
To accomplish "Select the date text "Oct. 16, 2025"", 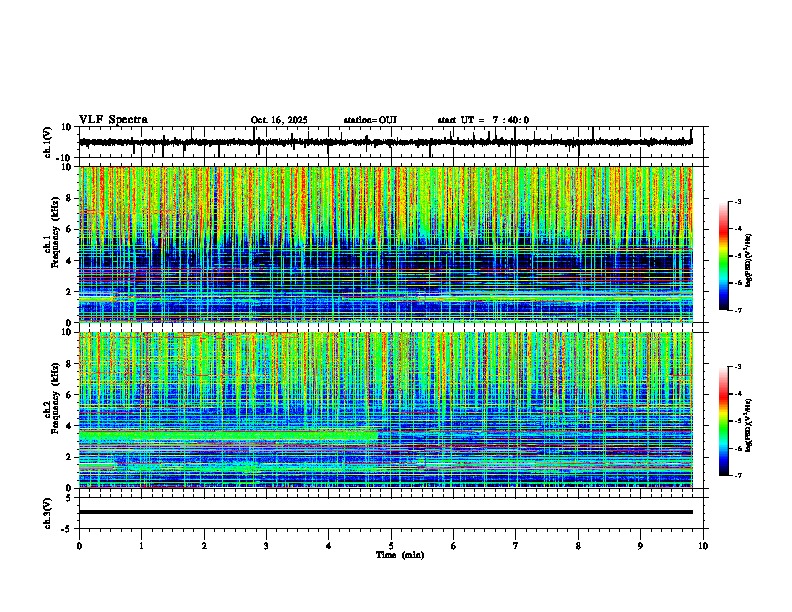I will 279,120.
